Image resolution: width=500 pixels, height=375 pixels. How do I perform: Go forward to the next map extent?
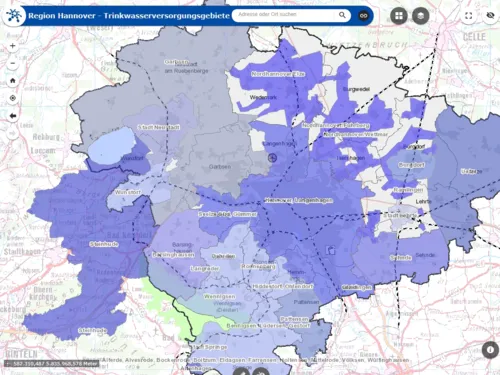pyautogui.click(x=13, y=134)
